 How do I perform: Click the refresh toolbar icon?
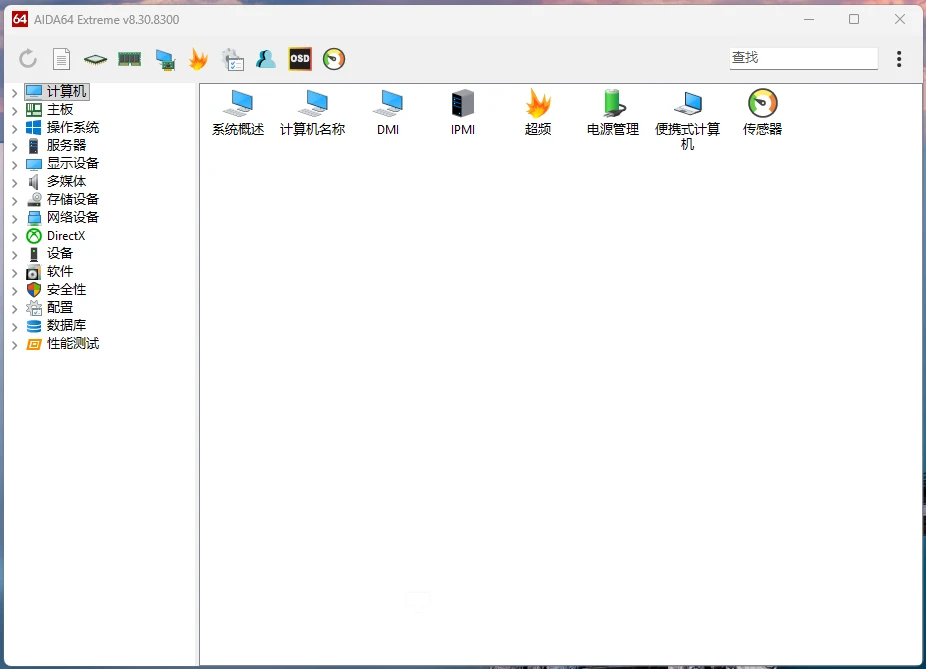tap(27, 58)
